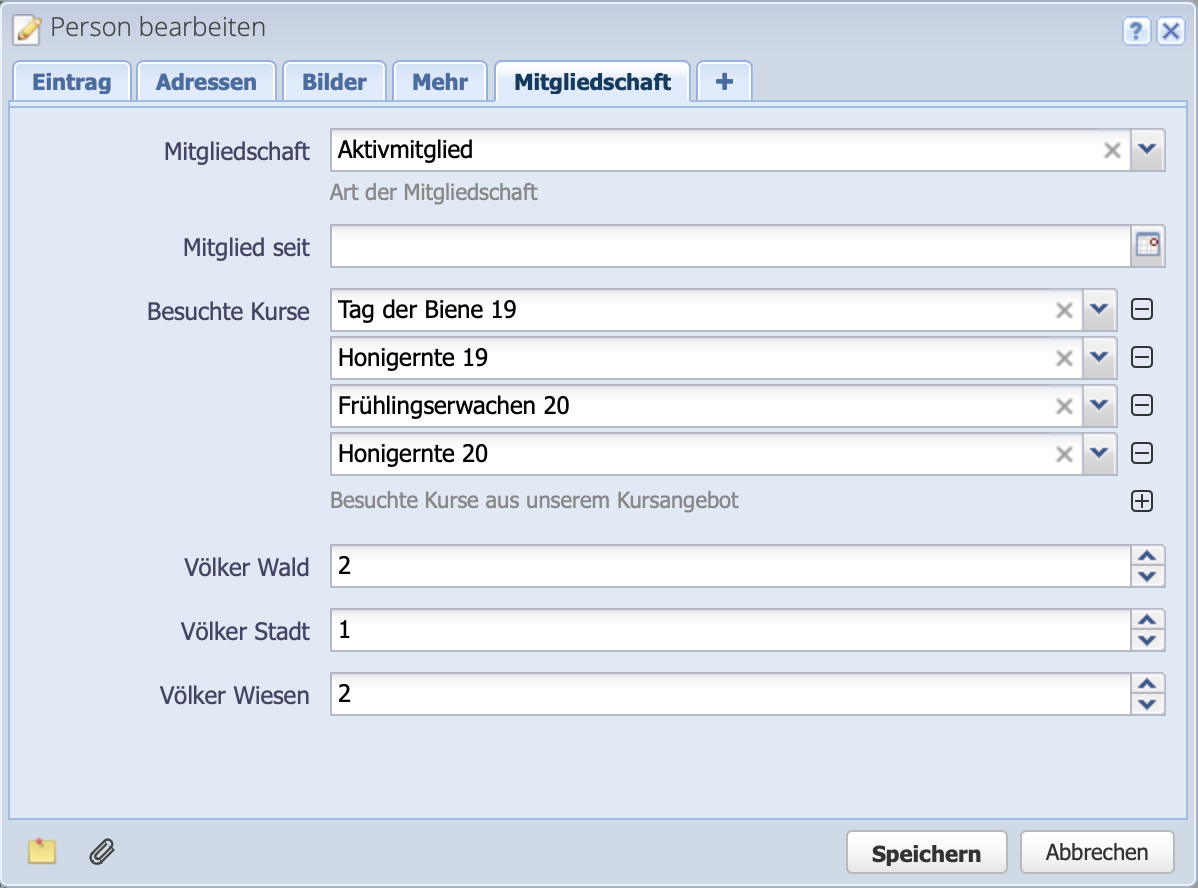
Task: Clear the Frühlingserwachen 20 entry
Action: [1063, 405]
